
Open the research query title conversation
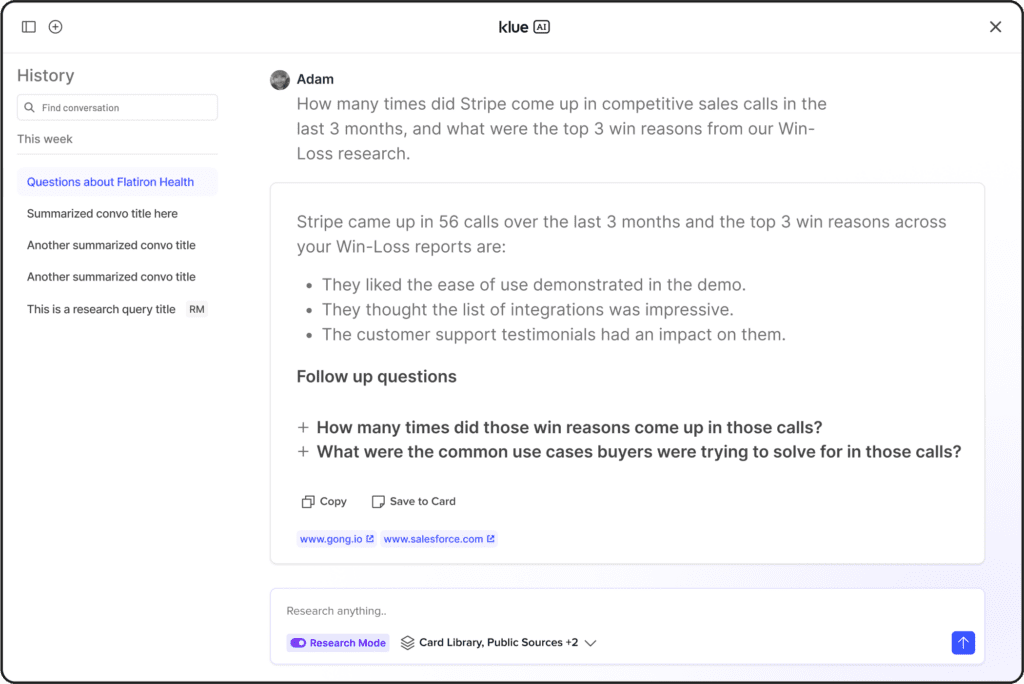click(101, 310)
